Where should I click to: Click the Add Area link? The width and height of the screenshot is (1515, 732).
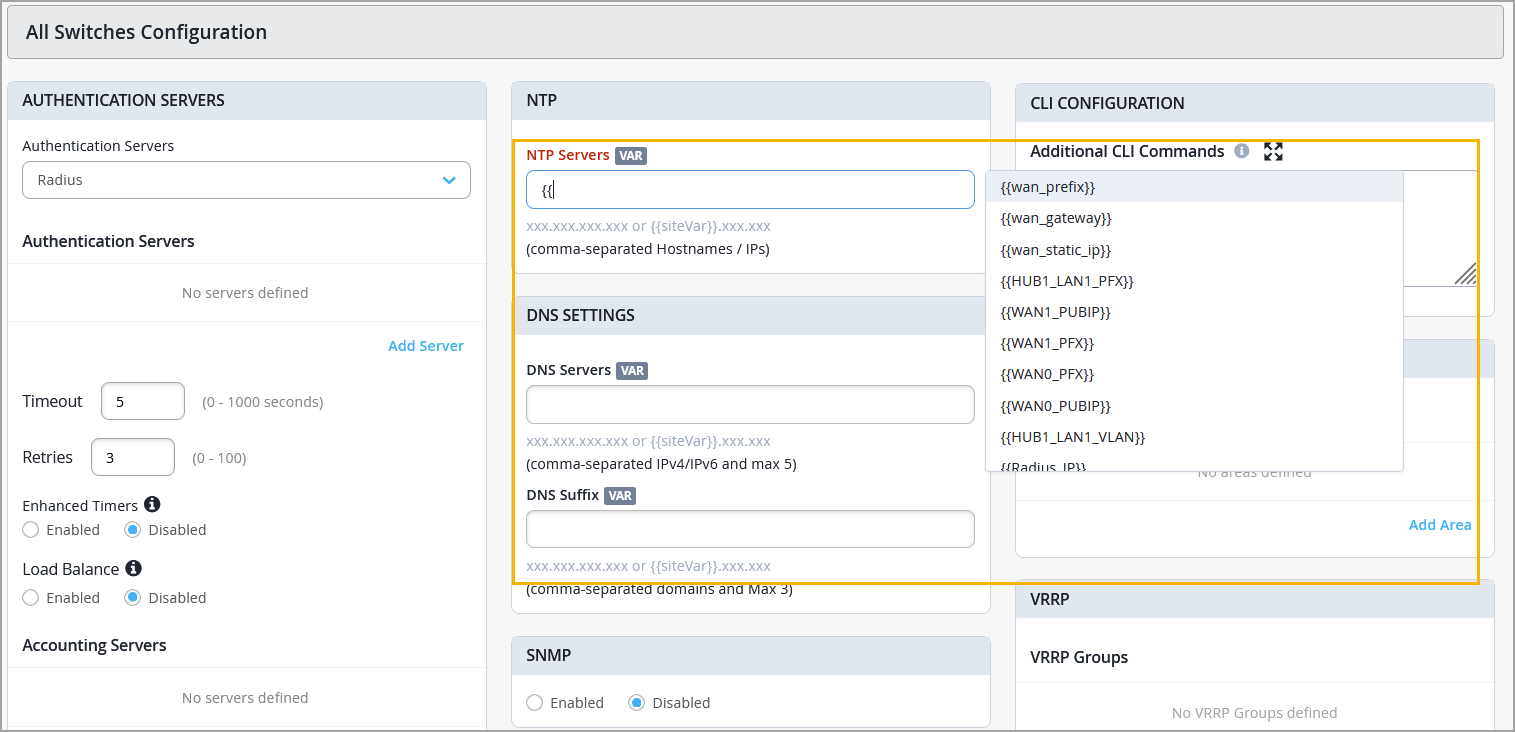pyautogui.click(x=1439, y=525)
